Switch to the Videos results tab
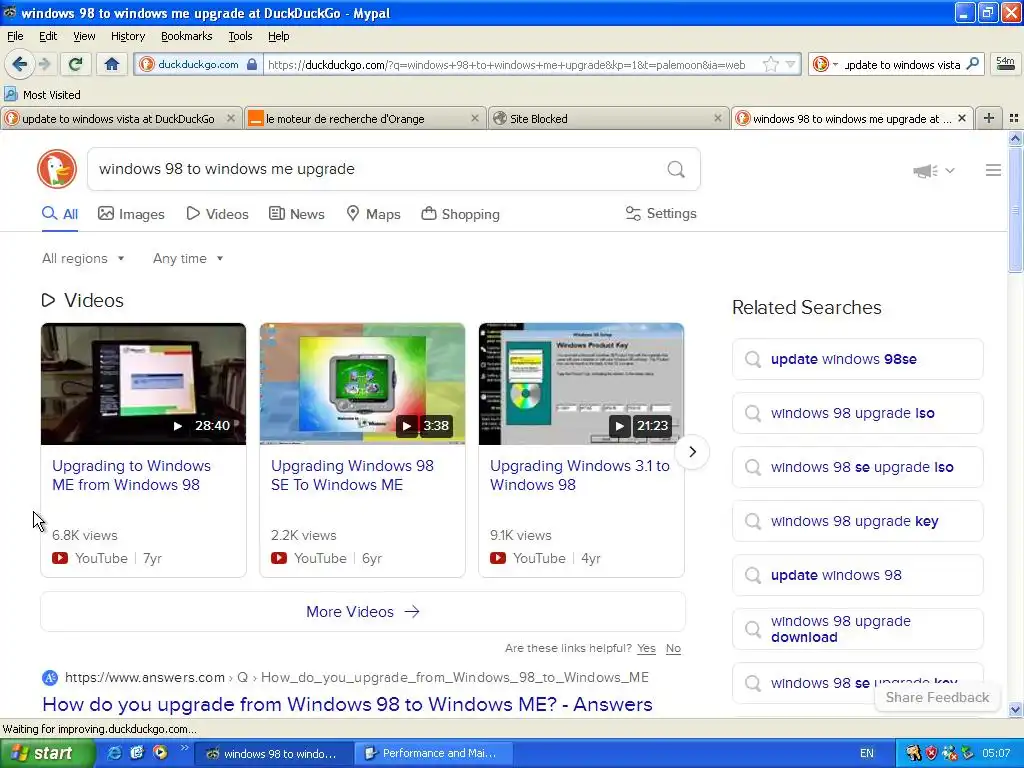This screenshot has width=1024, height=768. tap(217, 214)
